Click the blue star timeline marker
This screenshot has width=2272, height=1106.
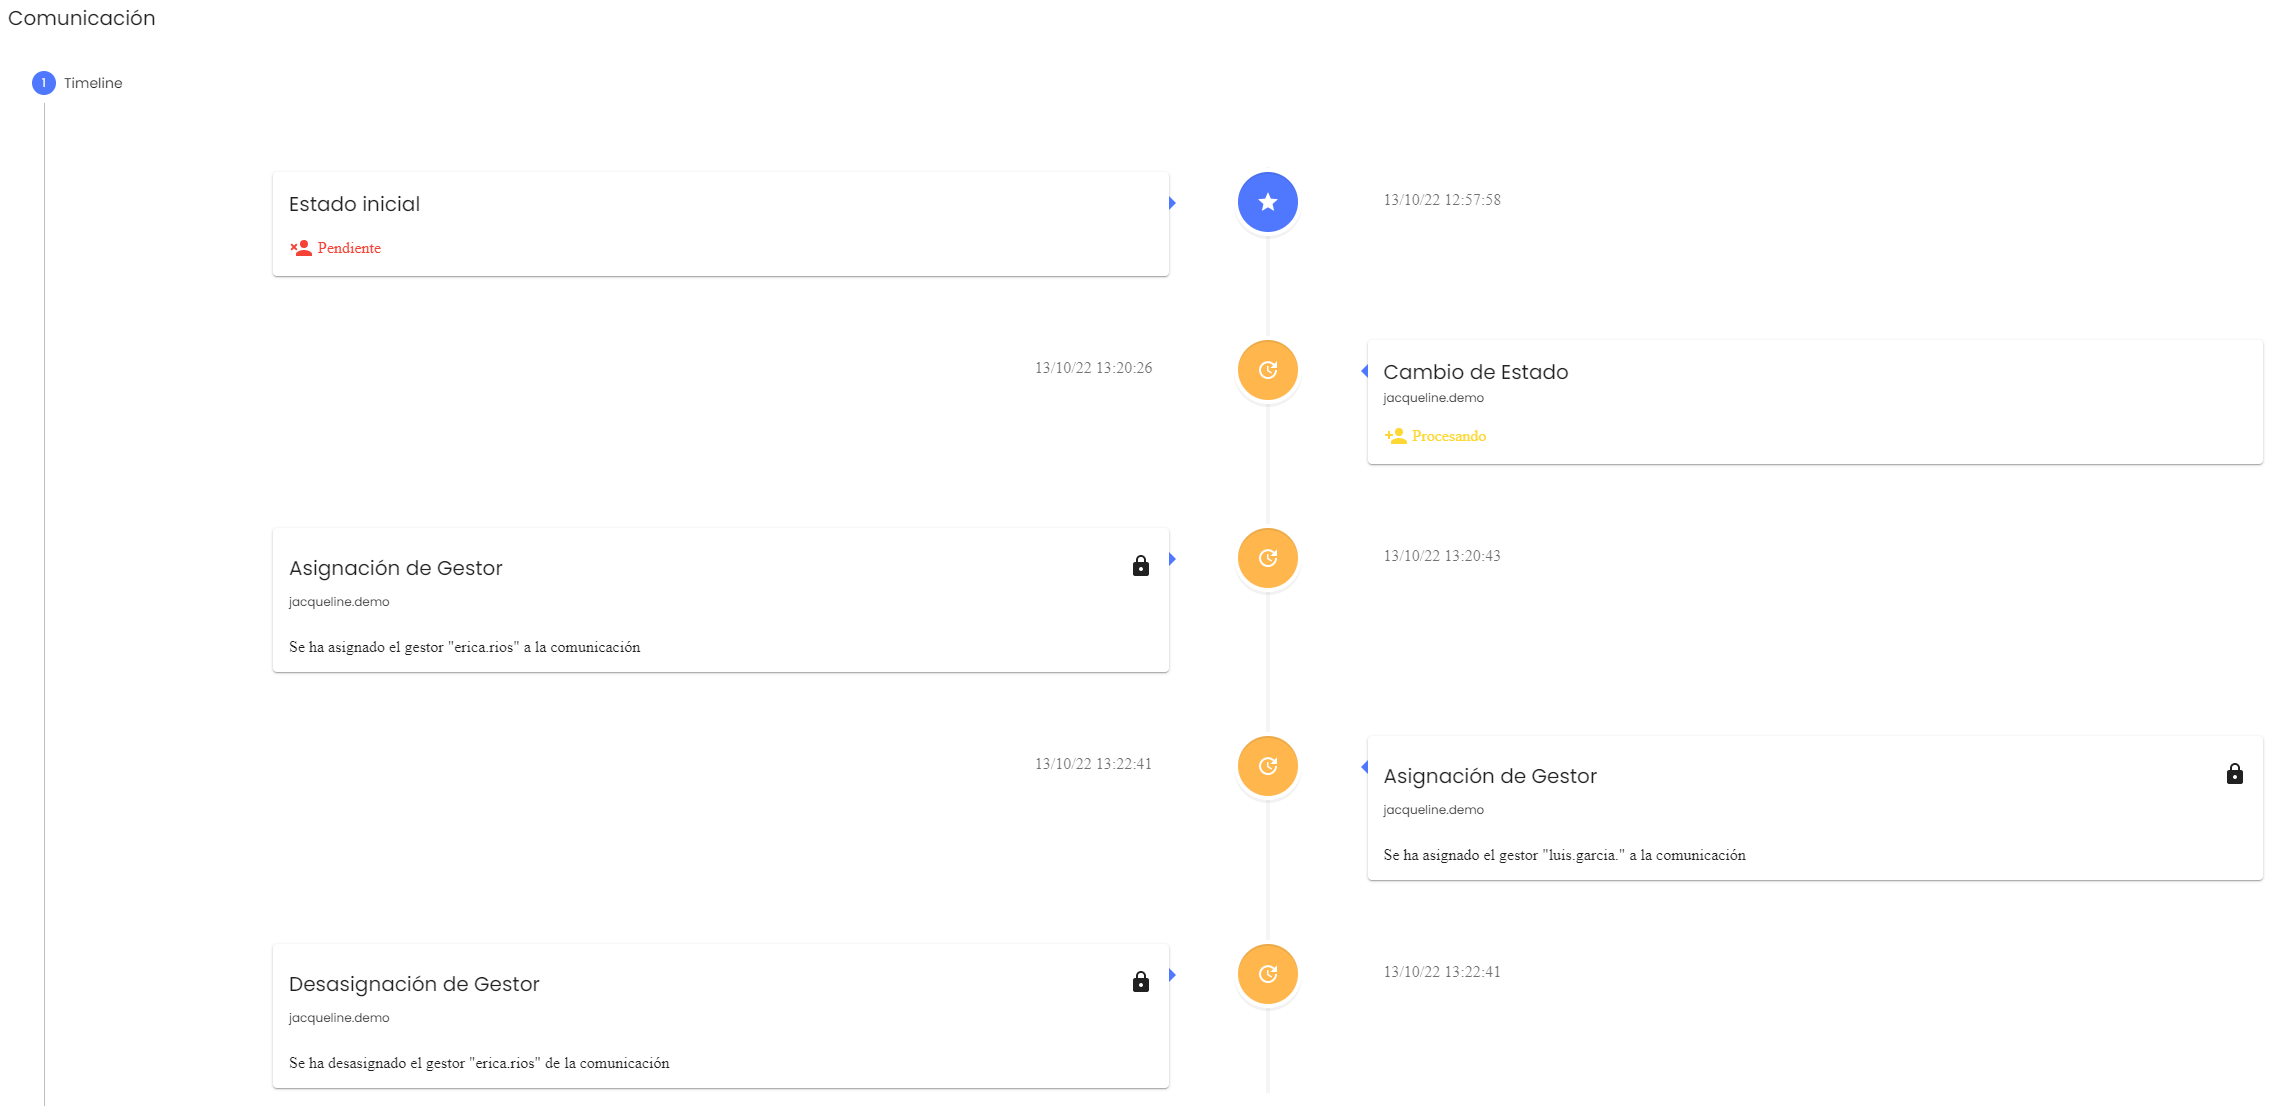click(x=1267, y=202)
